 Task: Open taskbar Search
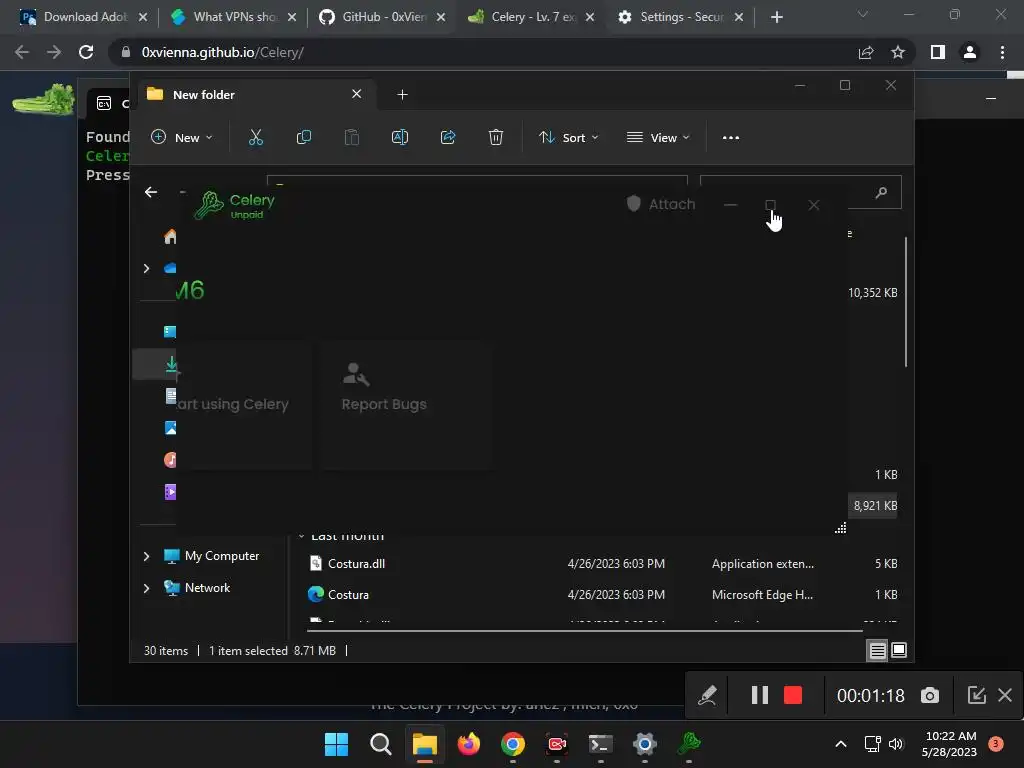coord(381,744)
